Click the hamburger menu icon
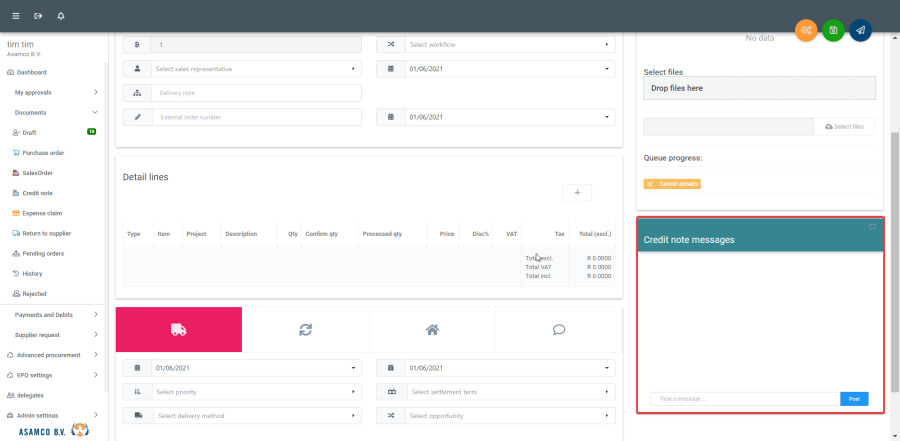This screenshot has width=900, height=441. click(x=15, y=16)
